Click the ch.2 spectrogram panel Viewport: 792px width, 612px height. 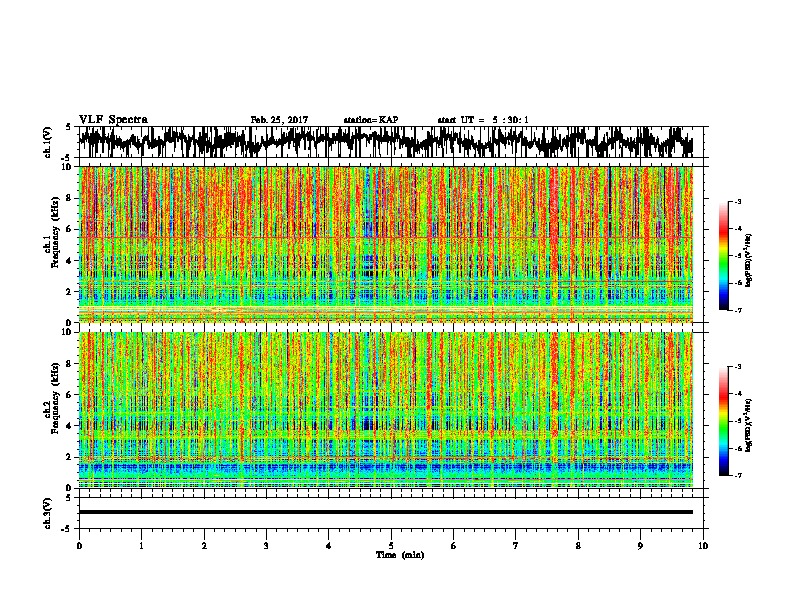(x=386, y=410)
